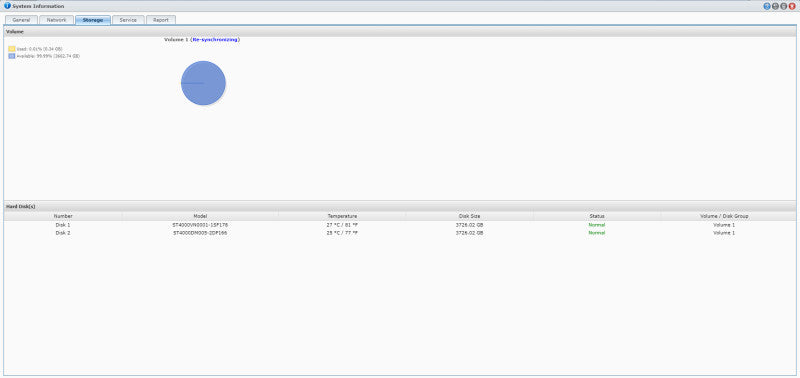
Task: Click the Used 0.01% legend text
Action: (x=39, y=49)
